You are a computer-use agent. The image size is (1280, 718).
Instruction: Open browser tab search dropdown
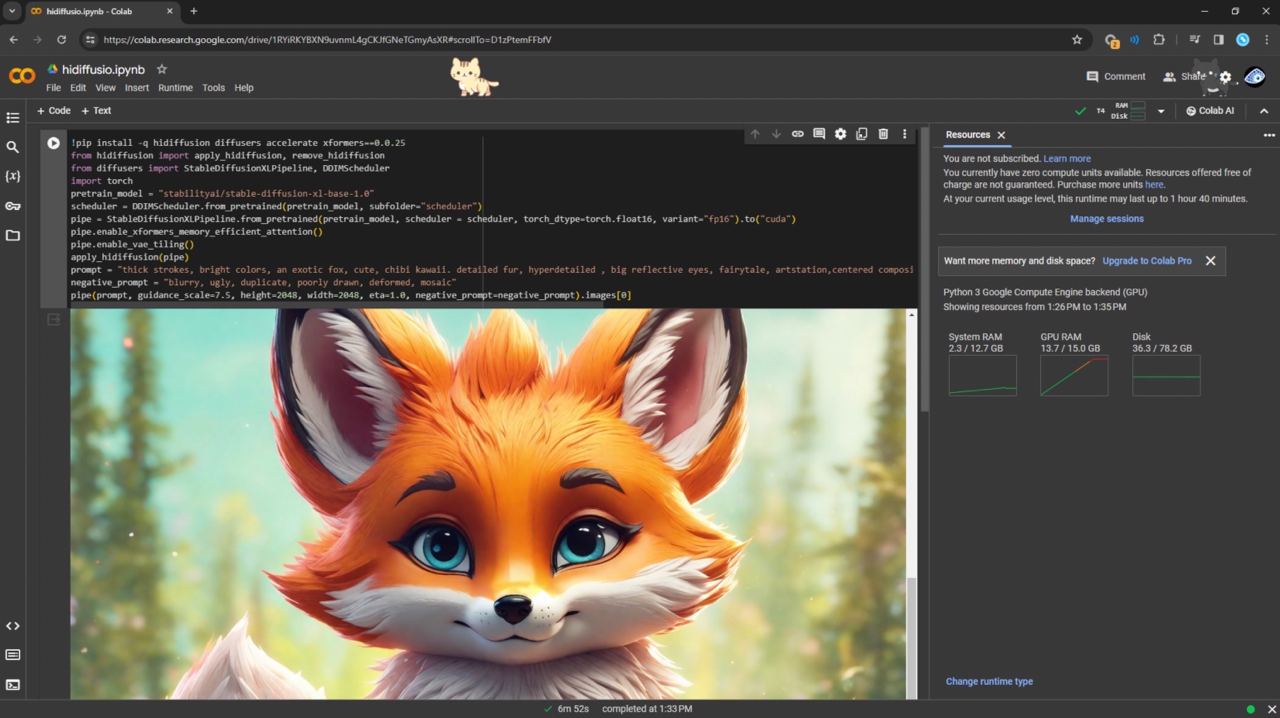[x=12, y=11]
